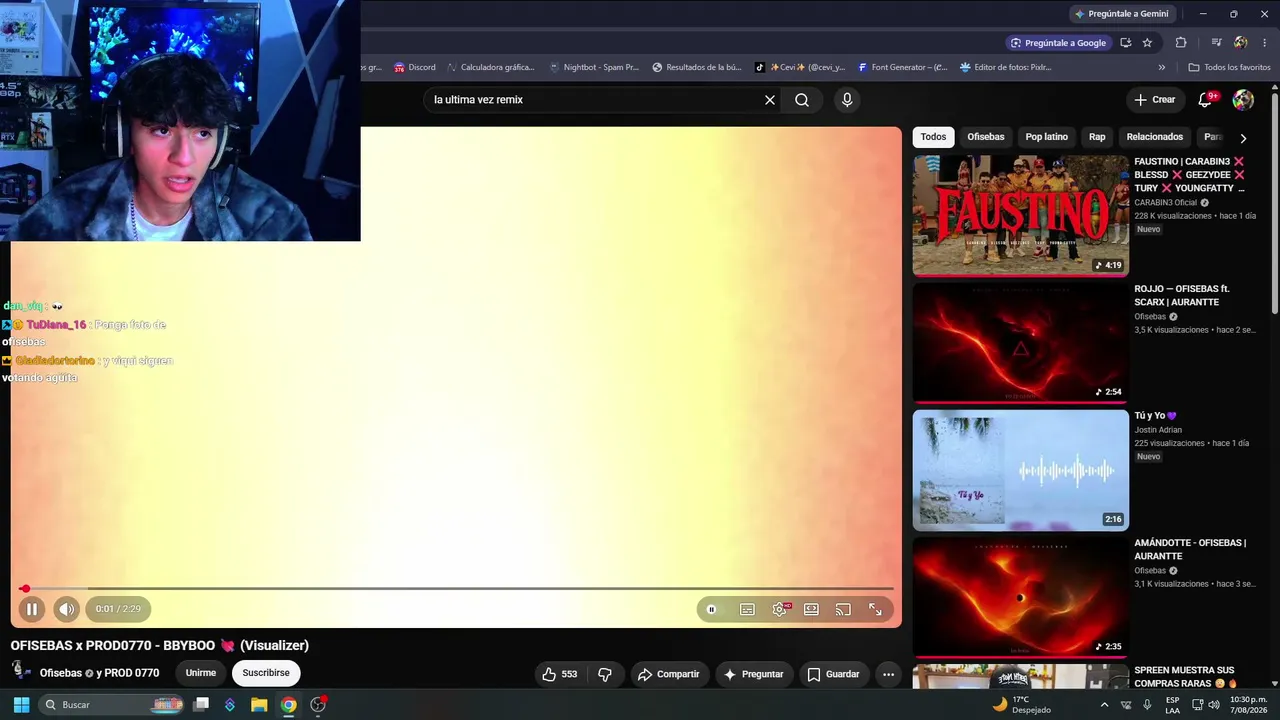Open the Preguntar AI assistant
Image resolution: width=1280 pixels, height=720 pixels.
(754, 674)
